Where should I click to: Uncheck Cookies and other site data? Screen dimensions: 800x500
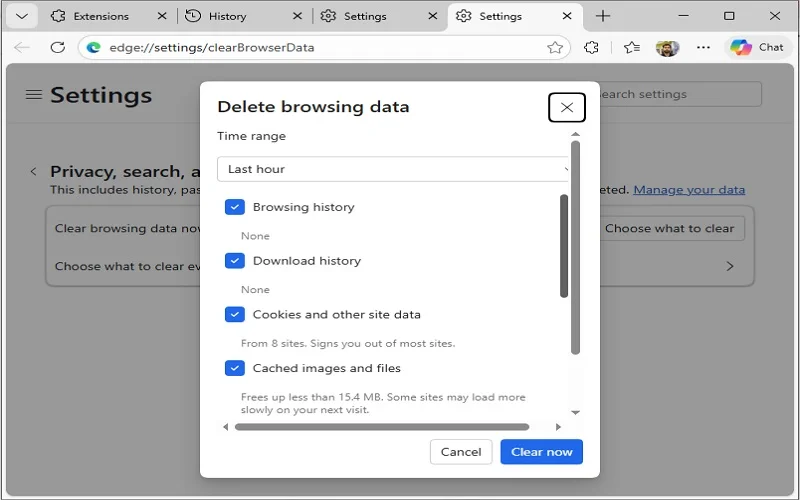235,314
